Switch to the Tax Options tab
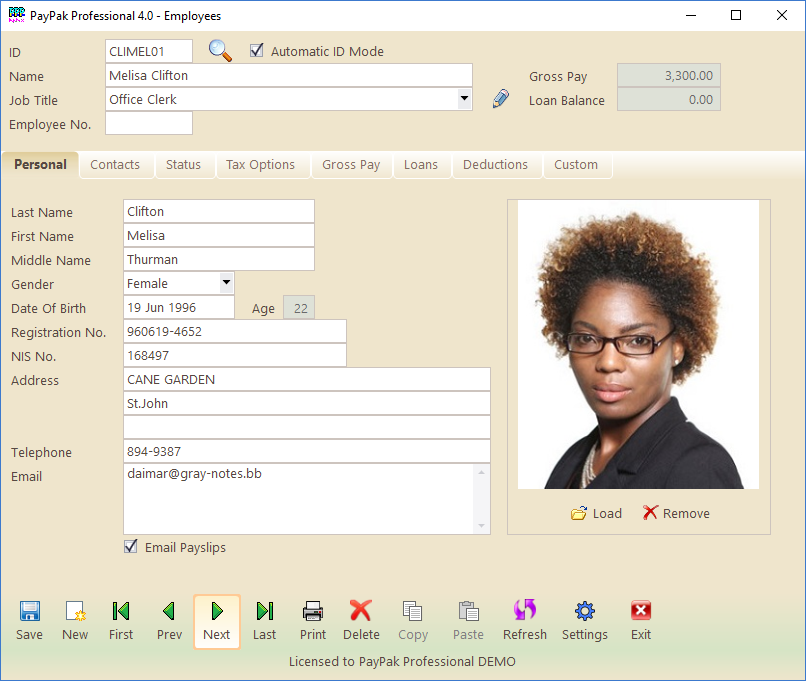Image resolution: width=806 pixels, height=681 pixels. [x=260, y=165]
